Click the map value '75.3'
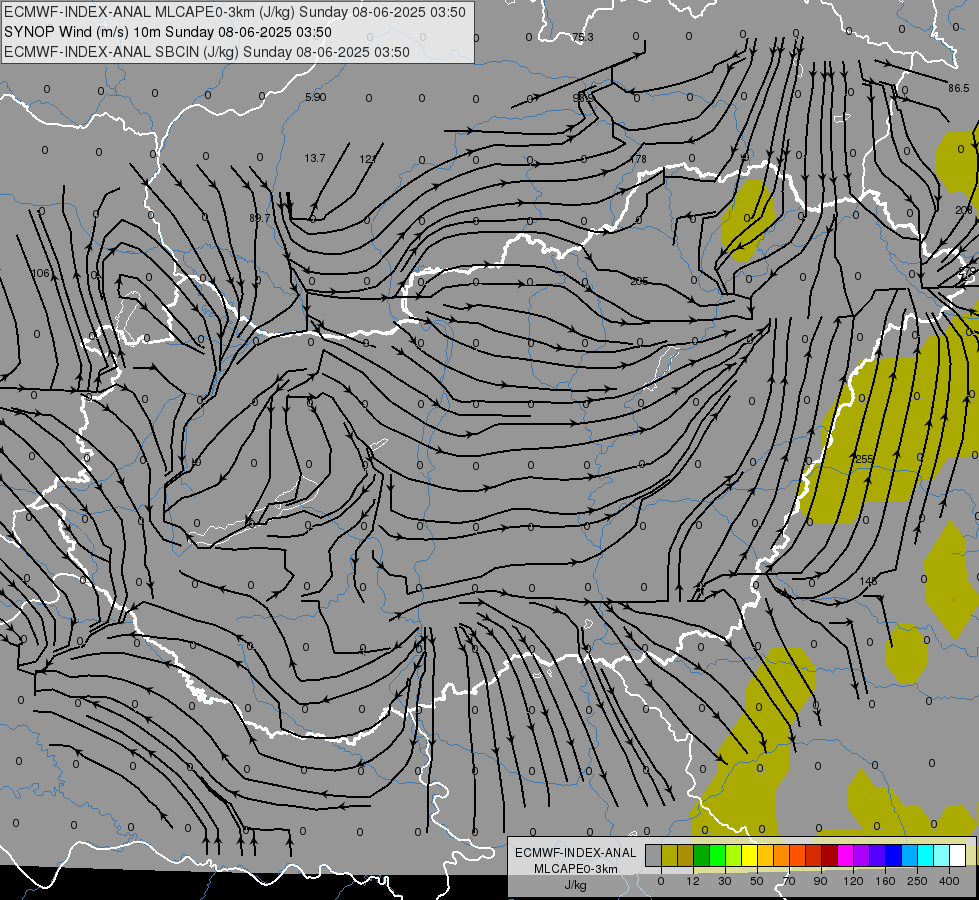Screen dimensions: 979x900 pos(583,37)
